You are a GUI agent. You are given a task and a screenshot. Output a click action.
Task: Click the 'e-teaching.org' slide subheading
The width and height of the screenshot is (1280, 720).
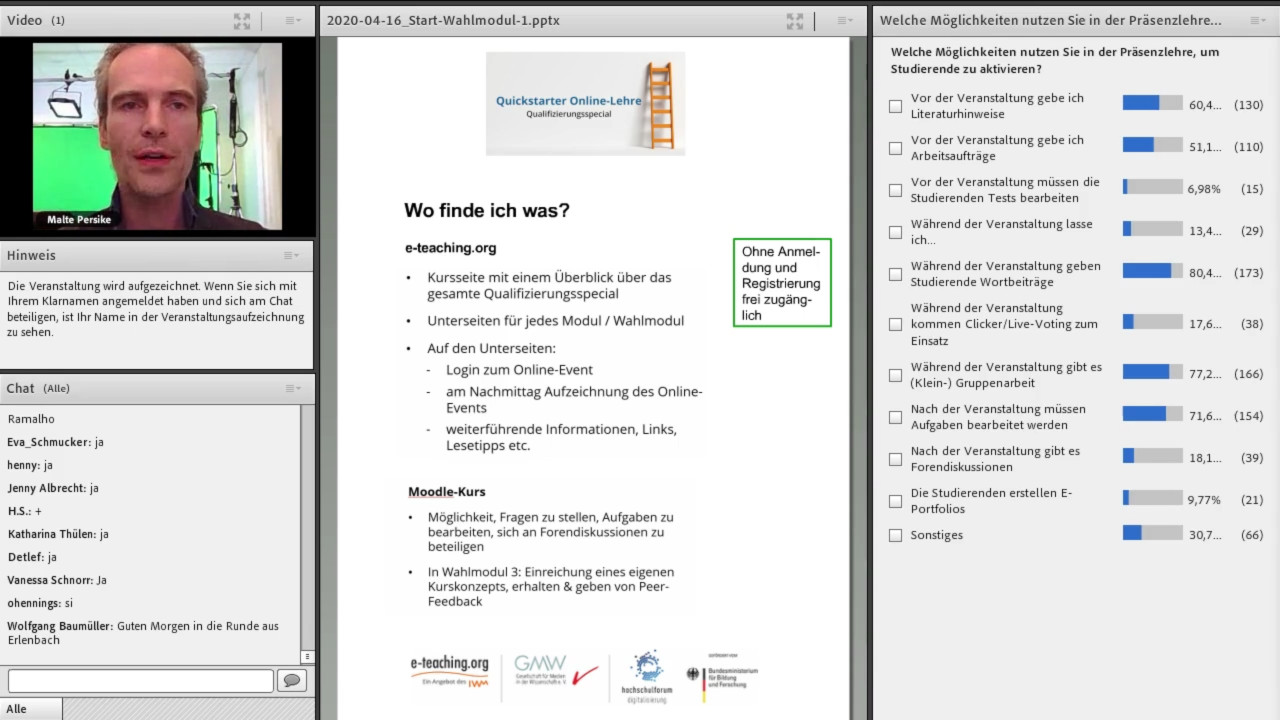pos(450,248)
